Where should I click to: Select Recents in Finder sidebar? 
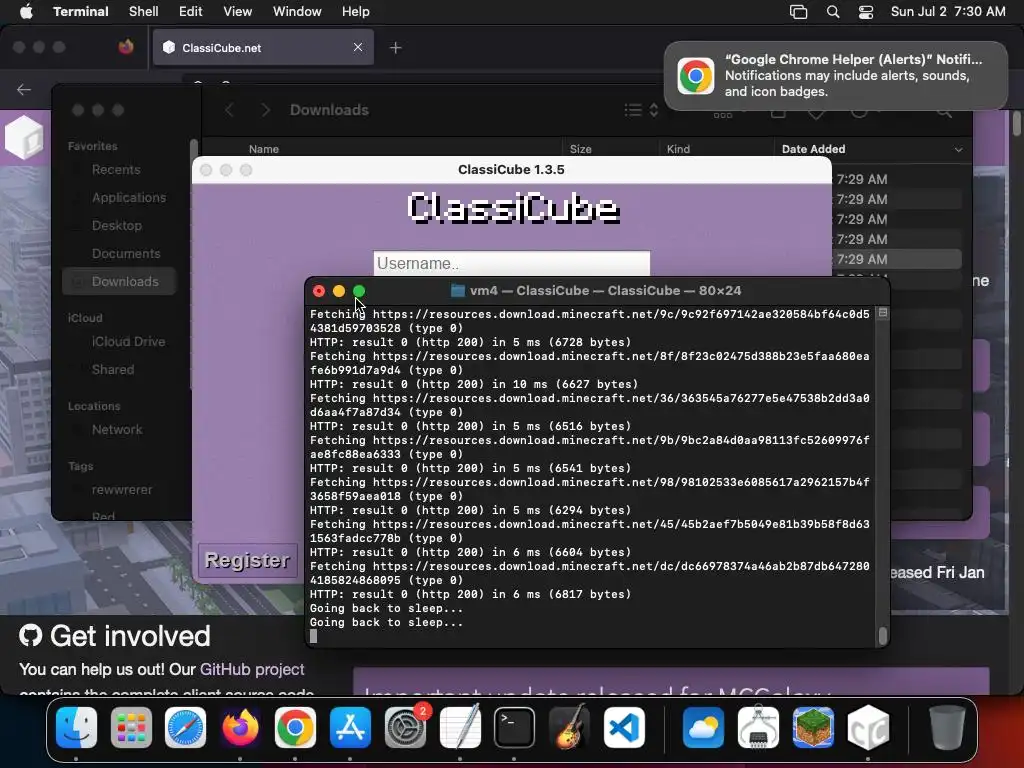pos(116,170)
